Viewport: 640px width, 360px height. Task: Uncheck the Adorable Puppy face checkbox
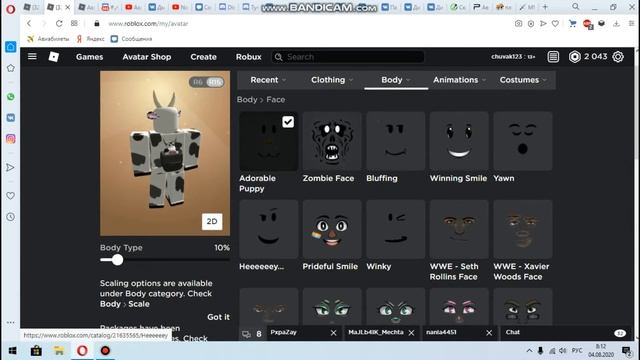[288, 122]
